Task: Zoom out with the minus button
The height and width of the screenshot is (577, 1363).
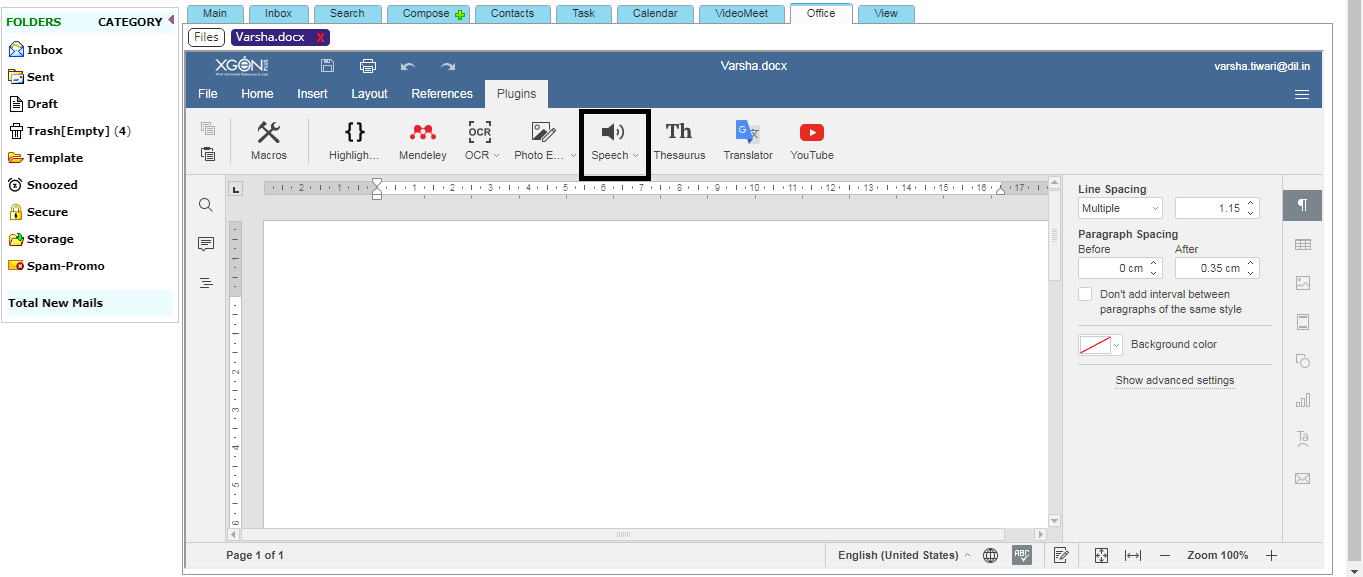Action: coord(1165,555)
